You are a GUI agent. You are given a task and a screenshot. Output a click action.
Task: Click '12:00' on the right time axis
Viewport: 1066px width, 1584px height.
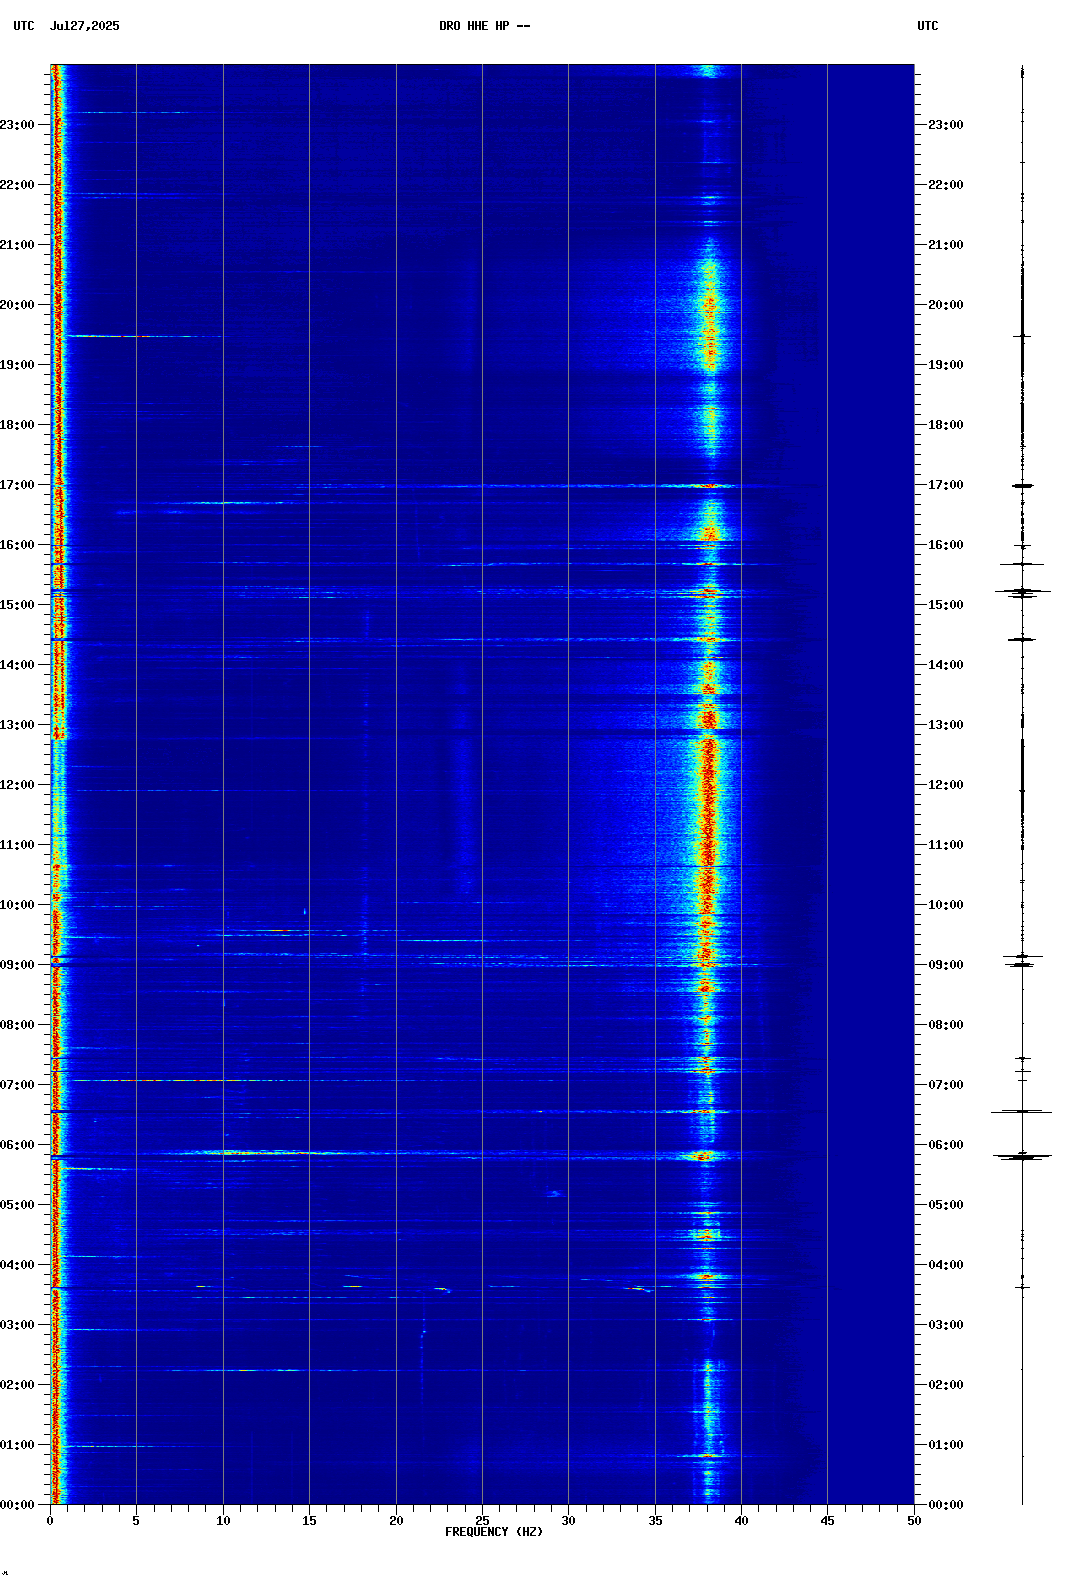(946, 785)
